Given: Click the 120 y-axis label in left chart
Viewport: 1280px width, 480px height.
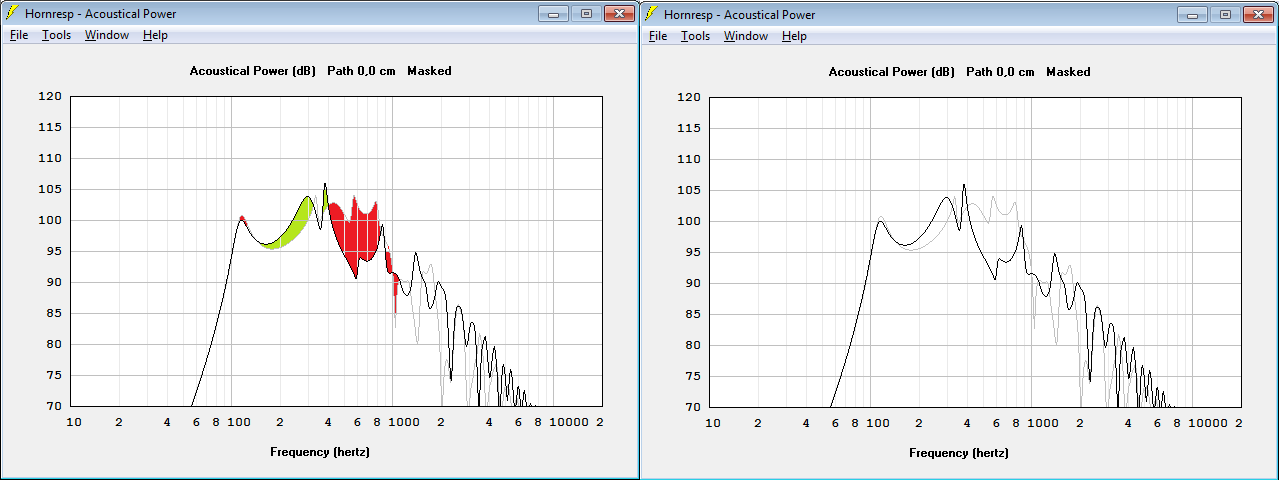Looking at the screenshot, I should pos(51,97).
